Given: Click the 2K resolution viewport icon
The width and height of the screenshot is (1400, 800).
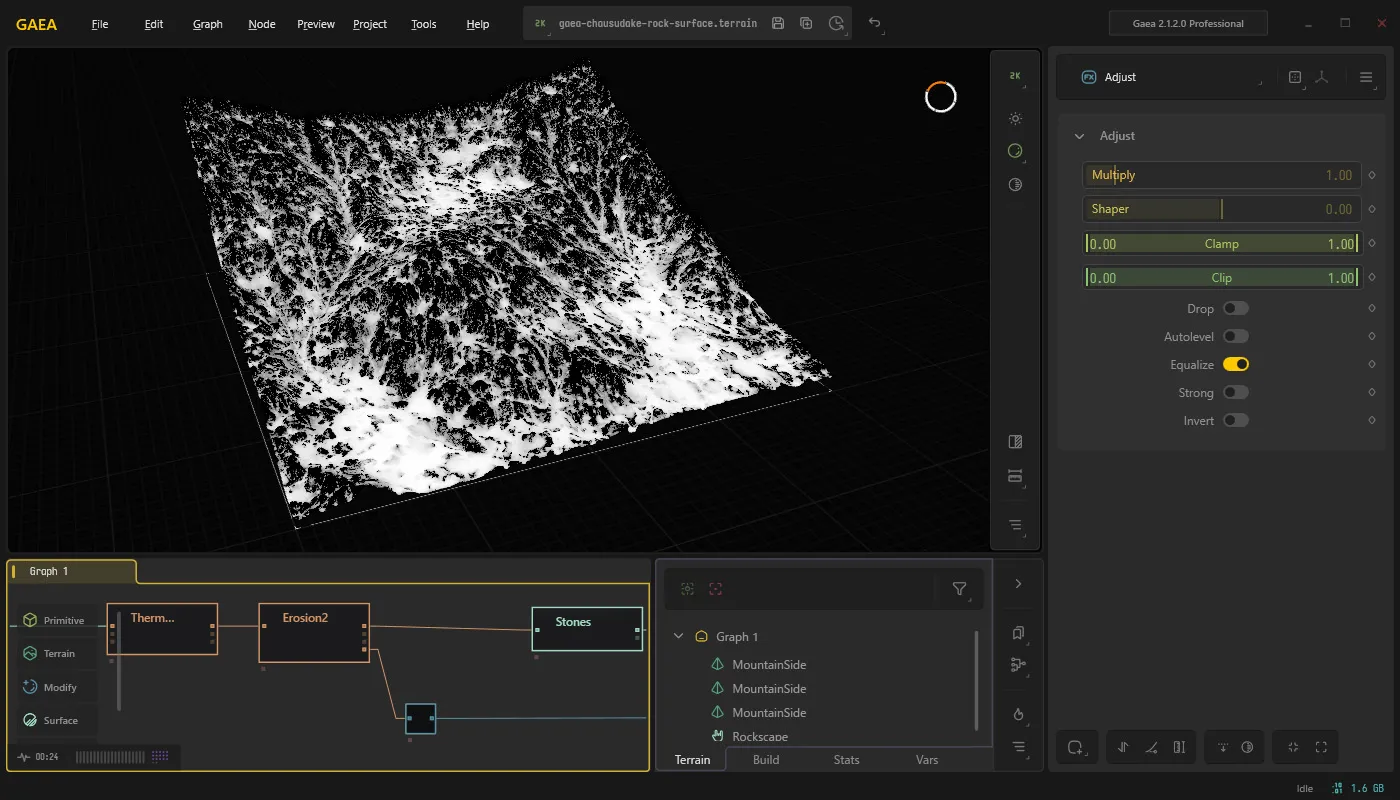Looking at the screenshot, I should [x=1015, y=76].
